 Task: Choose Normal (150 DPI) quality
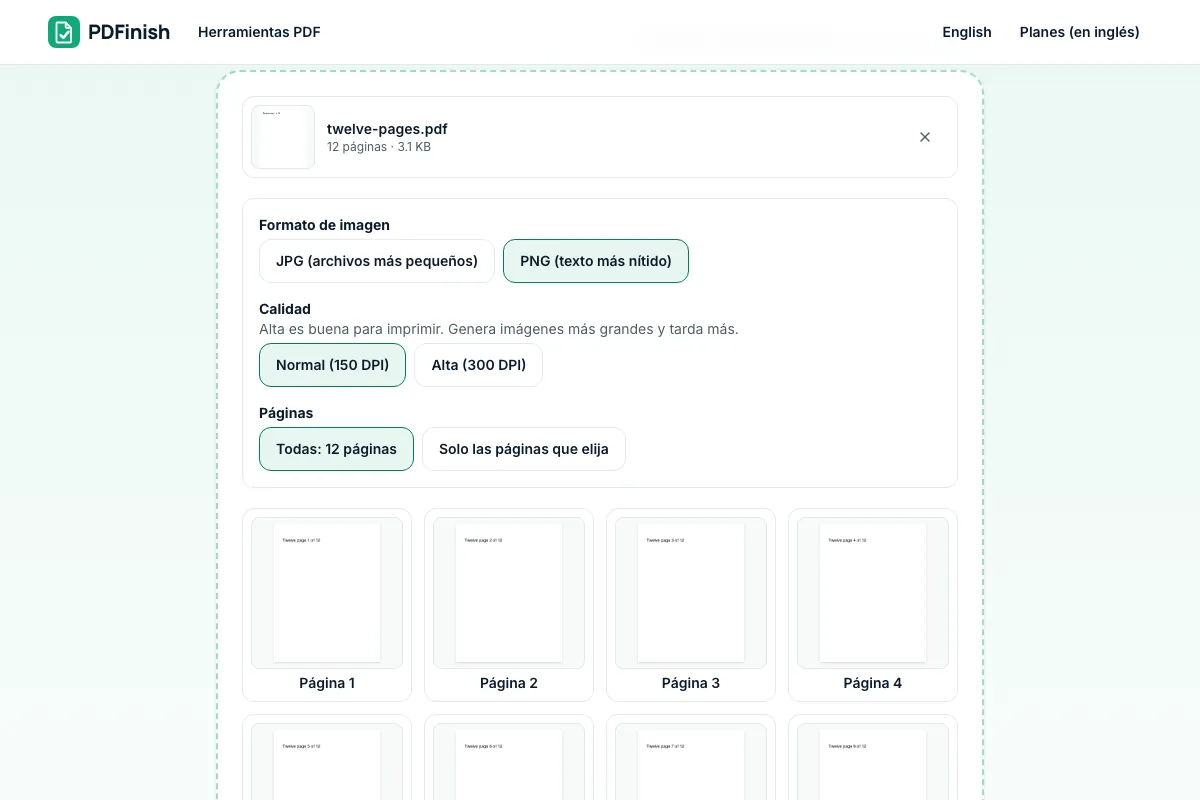332,365
